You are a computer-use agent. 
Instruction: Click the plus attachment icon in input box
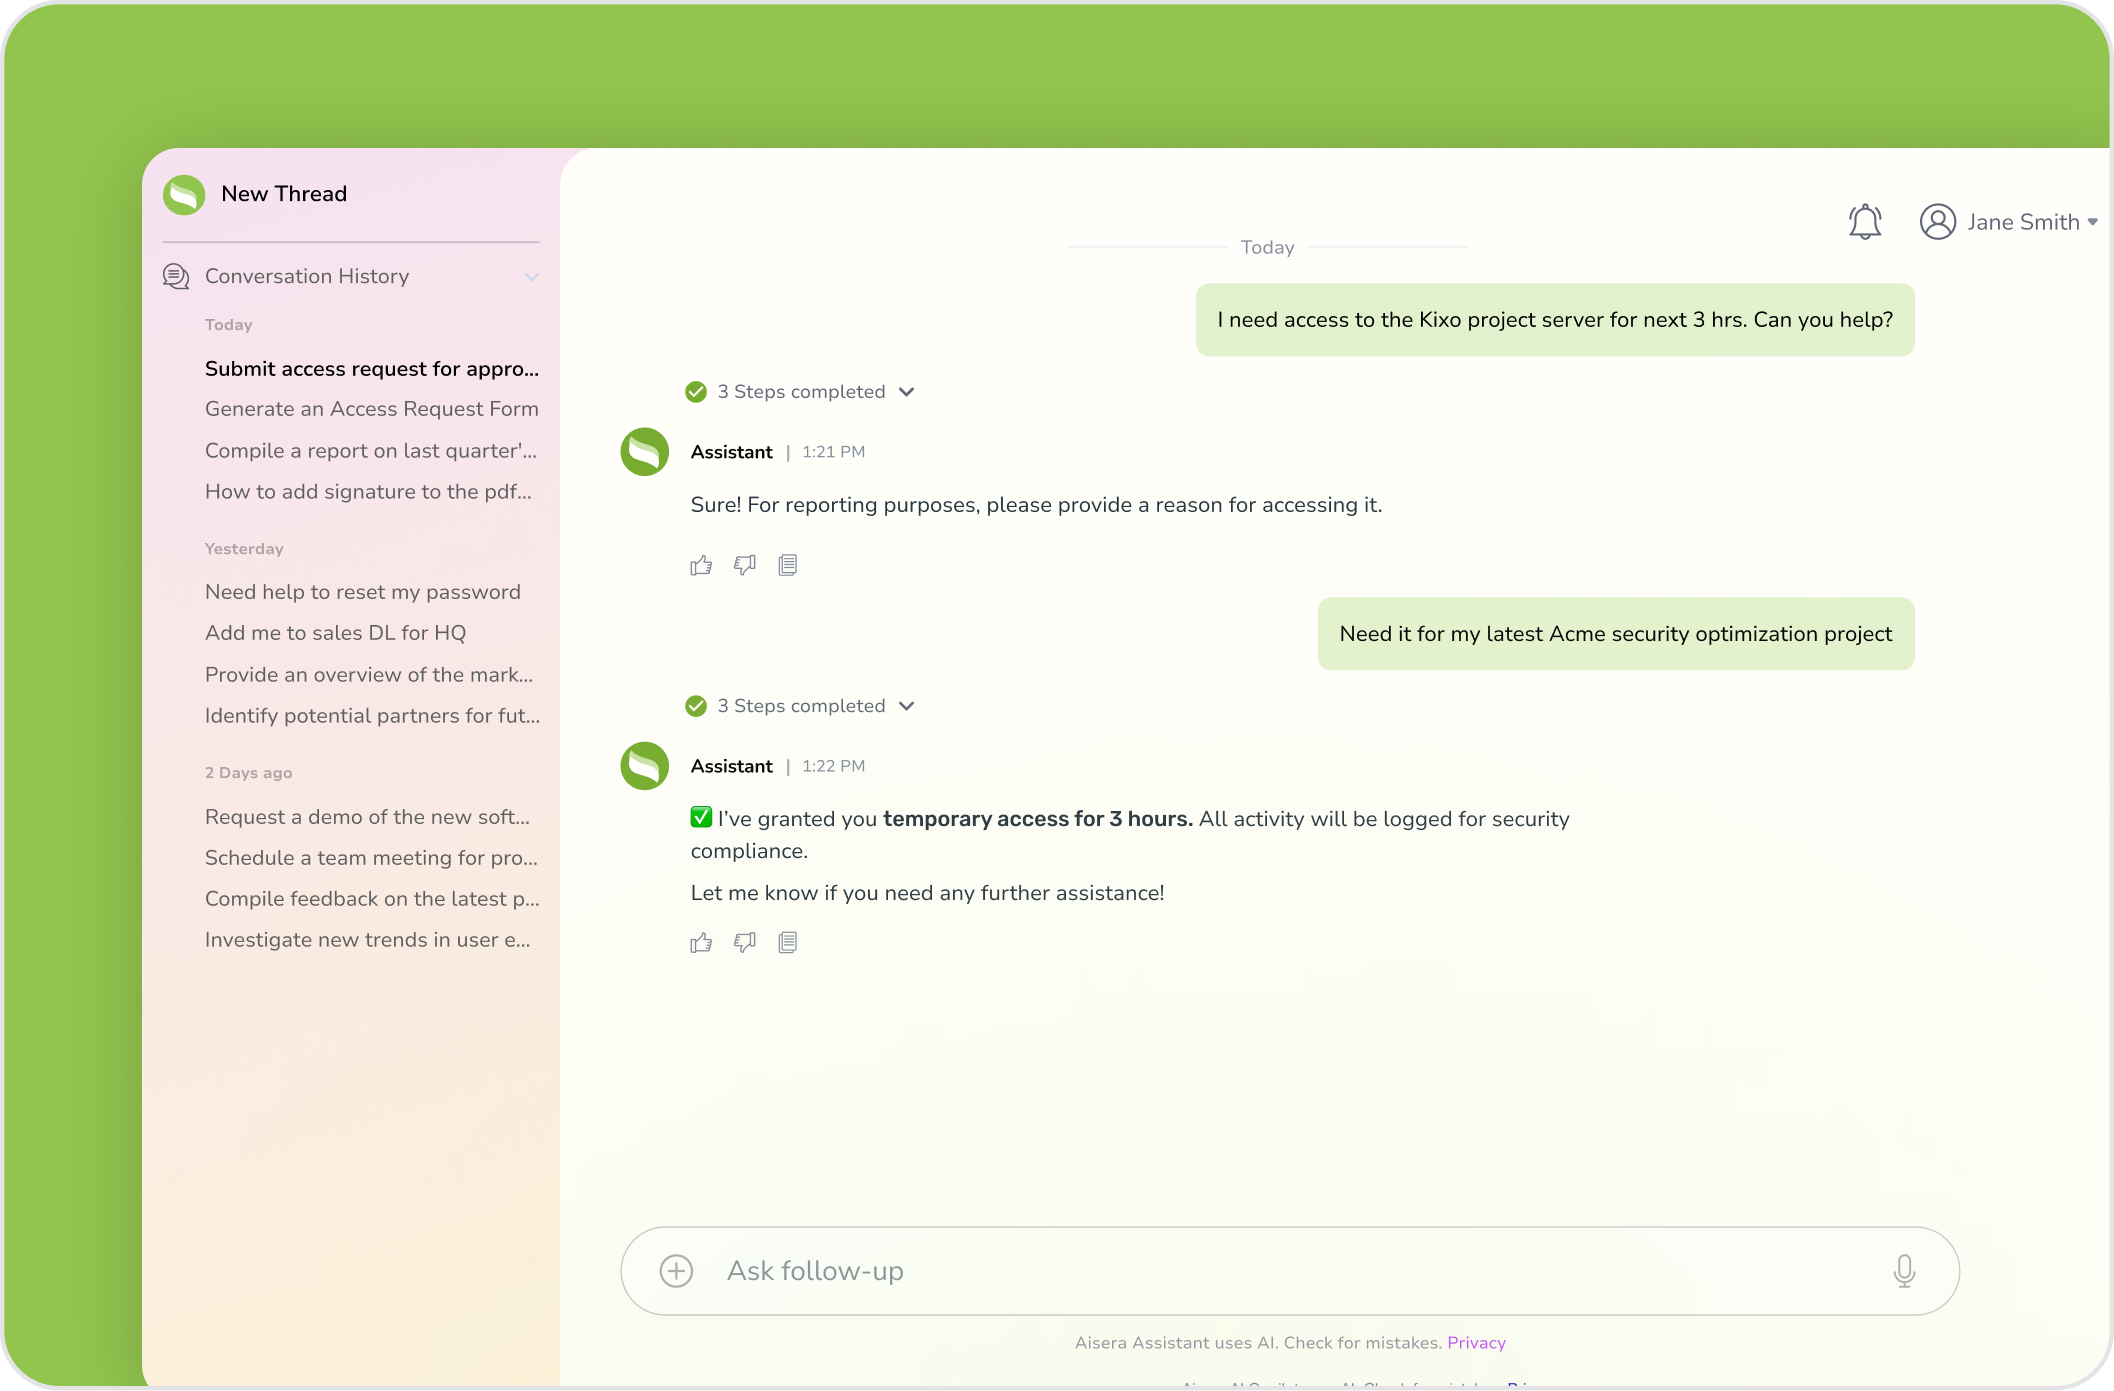coord(676,1271)
